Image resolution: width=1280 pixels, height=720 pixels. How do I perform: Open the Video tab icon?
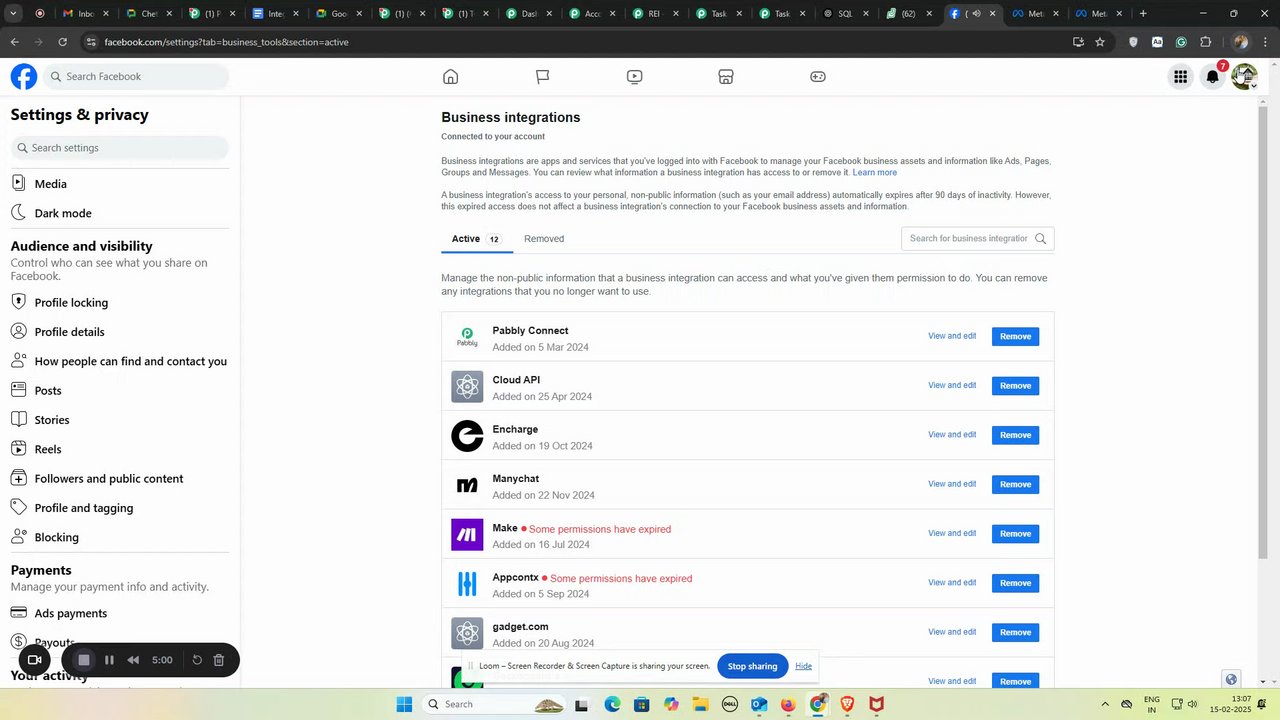click(x=634, y=77)
